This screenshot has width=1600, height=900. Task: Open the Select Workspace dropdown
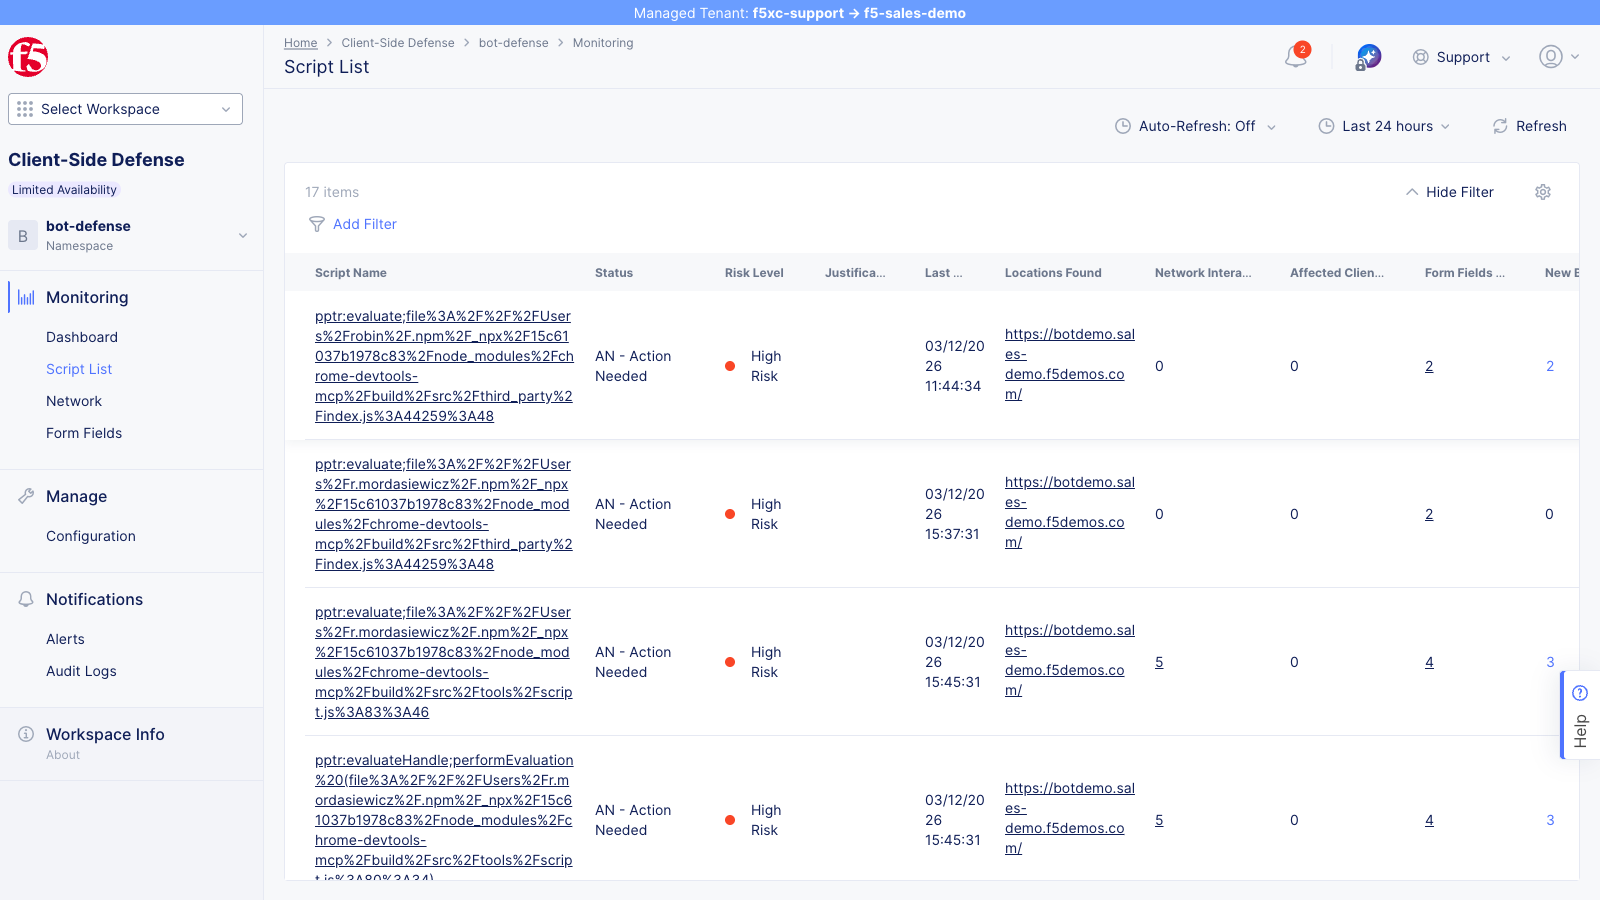tap(124, 109)
